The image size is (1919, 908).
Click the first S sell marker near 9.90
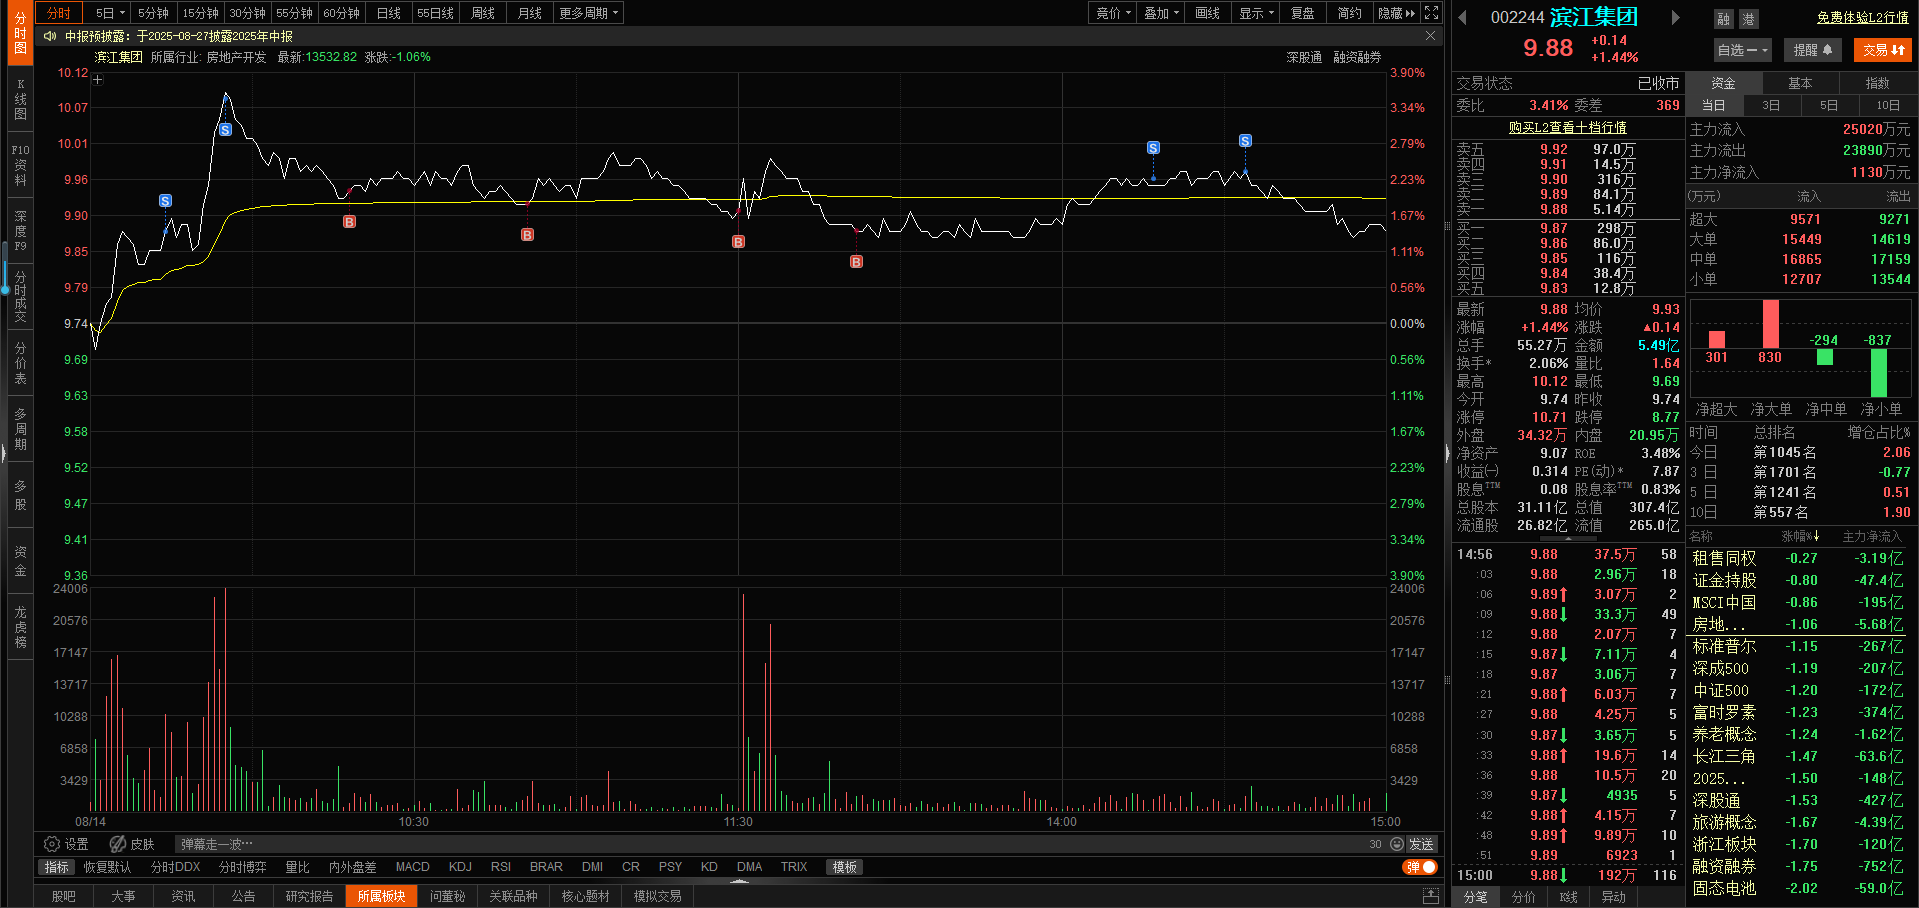pos(165,201)
